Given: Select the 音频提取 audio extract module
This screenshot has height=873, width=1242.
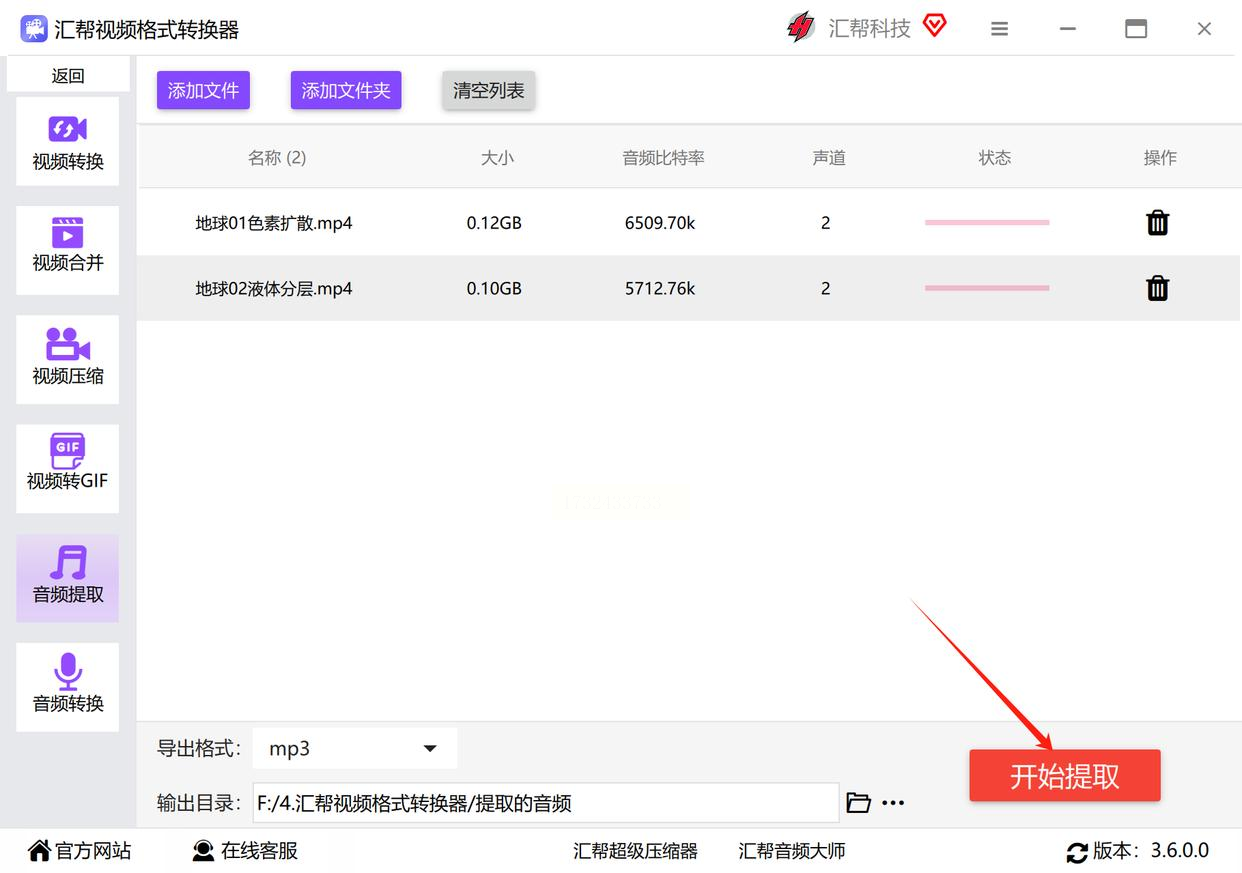Looking at the screenshot, I should point(68,578).
